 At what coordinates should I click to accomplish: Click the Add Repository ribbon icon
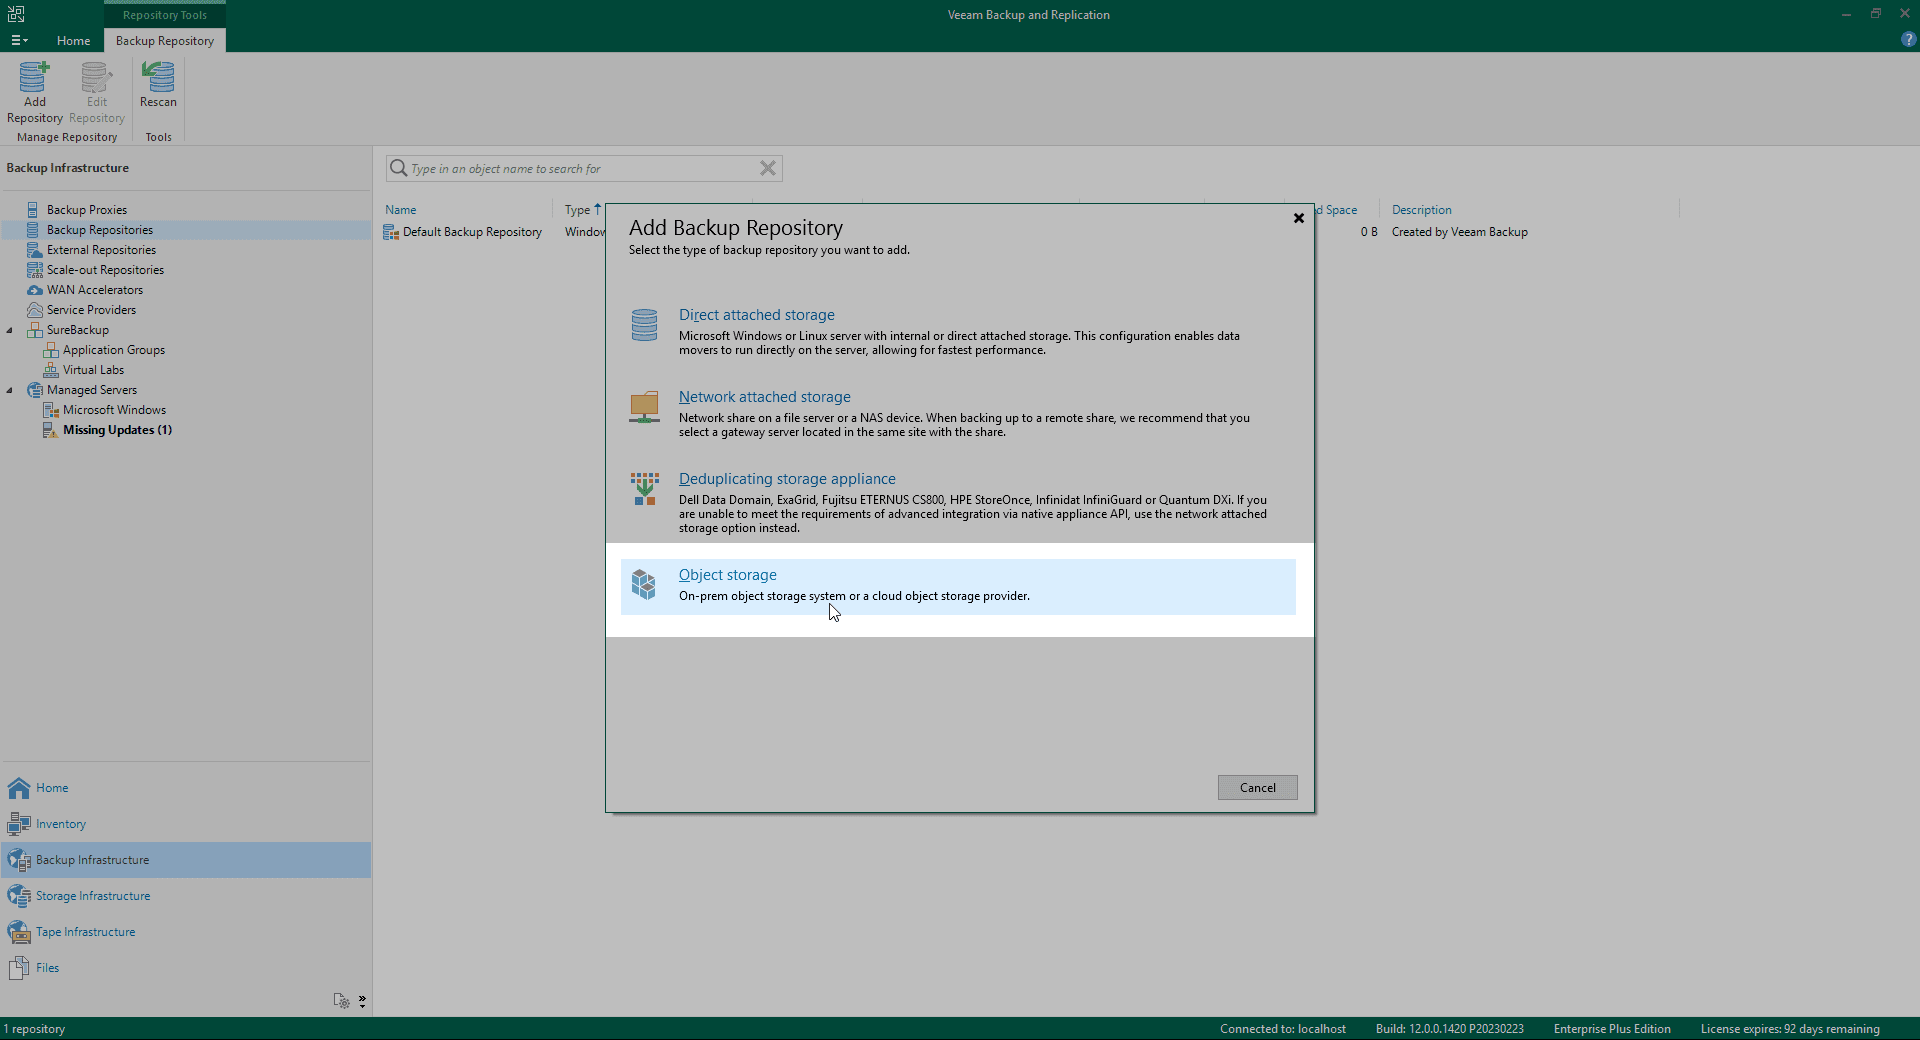[x=34, y=78]
